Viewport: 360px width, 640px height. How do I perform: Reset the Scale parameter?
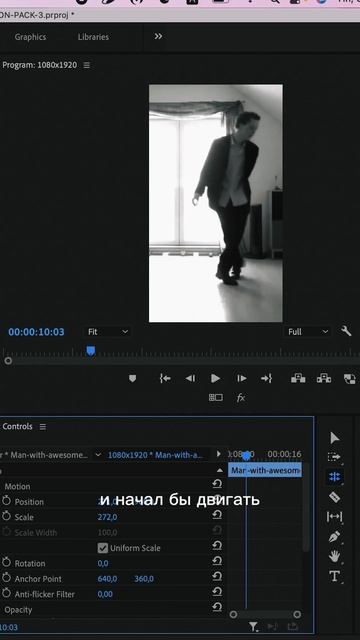tap(217, 515)
